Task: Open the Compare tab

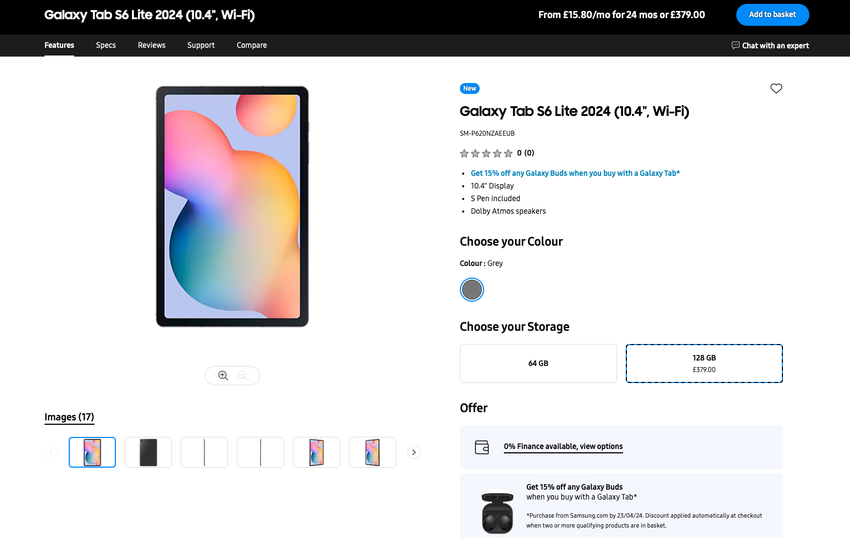Action: pyautogui.click(x=252, y=45)
